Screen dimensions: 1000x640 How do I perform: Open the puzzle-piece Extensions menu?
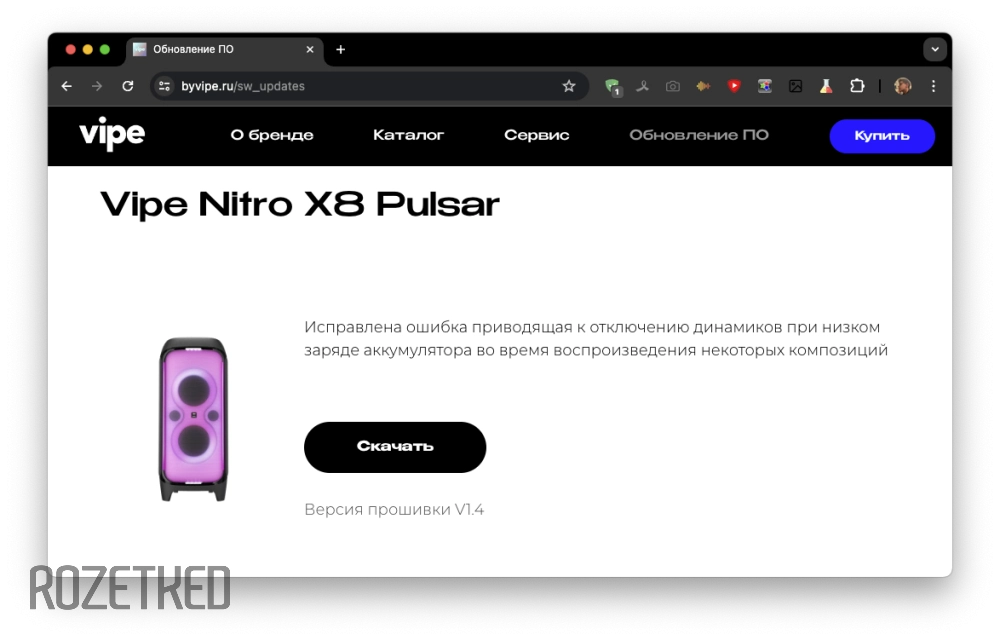point(857,86)
